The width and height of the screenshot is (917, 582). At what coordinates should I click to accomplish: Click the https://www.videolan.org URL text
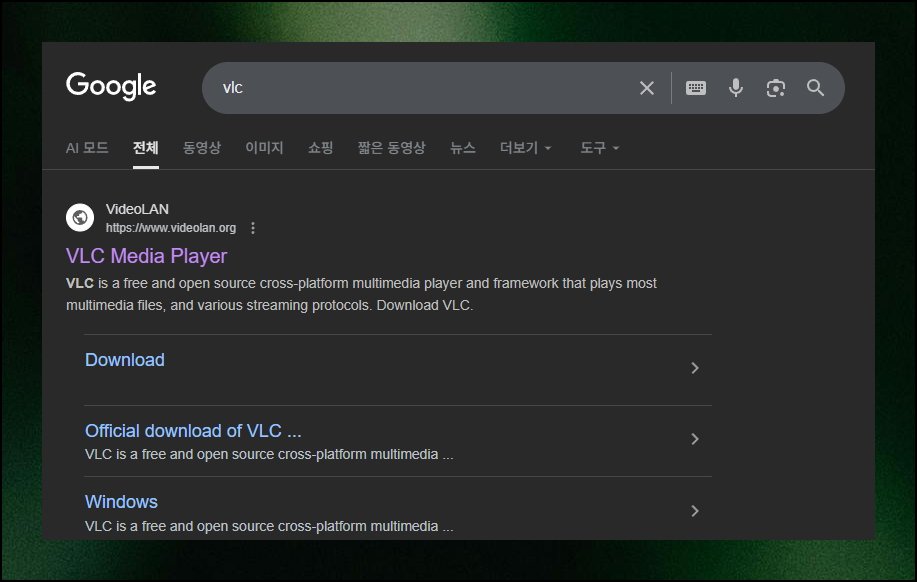[171, 228]
